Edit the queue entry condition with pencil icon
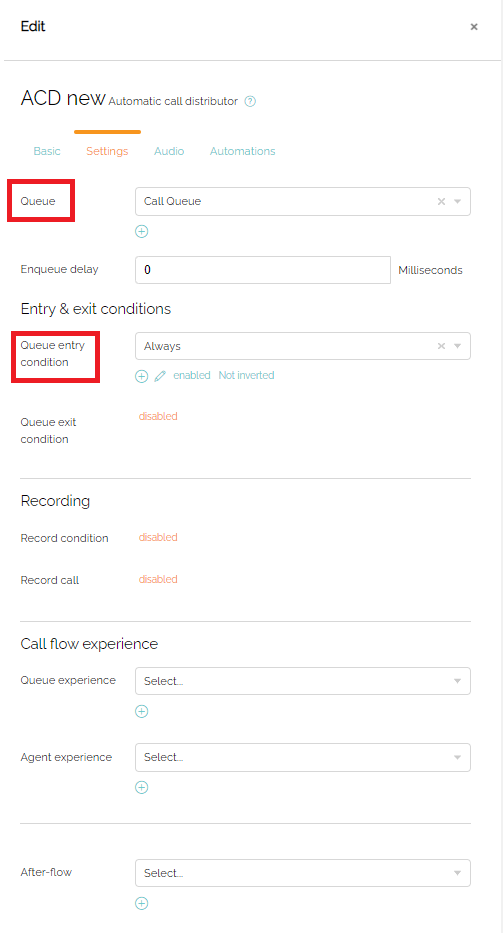Viewport: 503px width, 941px height. click(x=160, y=376)
